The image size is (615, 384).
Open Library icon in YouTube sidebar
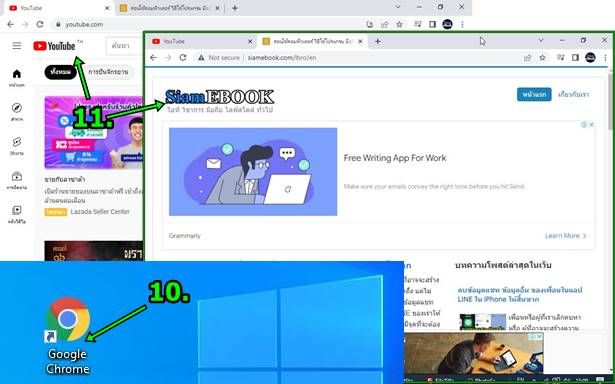17,210
